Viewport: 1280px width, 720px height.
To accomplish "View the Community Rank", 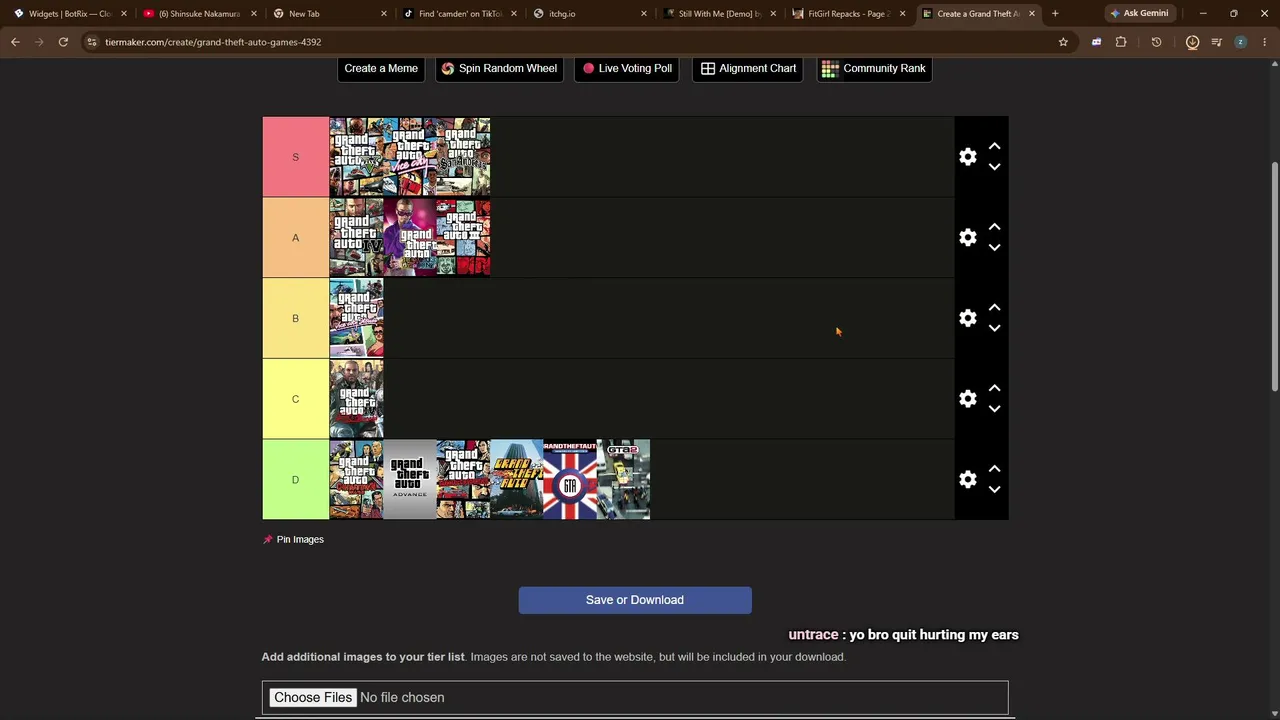I will [x=875, y=68].
